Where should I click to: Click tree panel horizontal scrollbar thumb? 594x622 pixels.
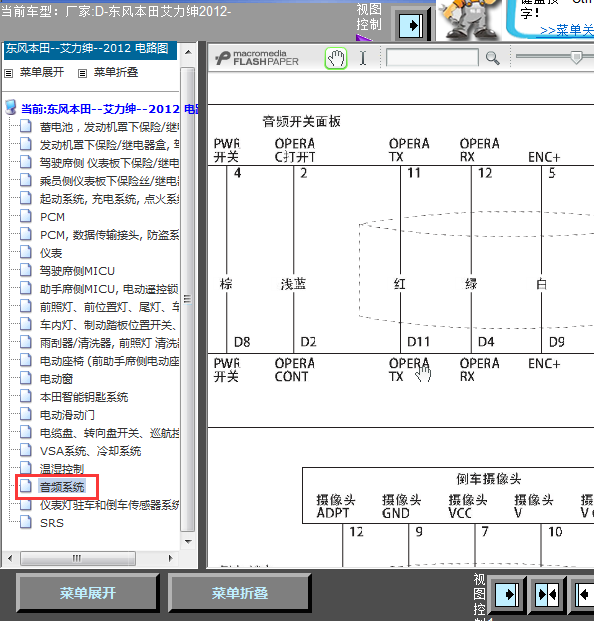78,558
